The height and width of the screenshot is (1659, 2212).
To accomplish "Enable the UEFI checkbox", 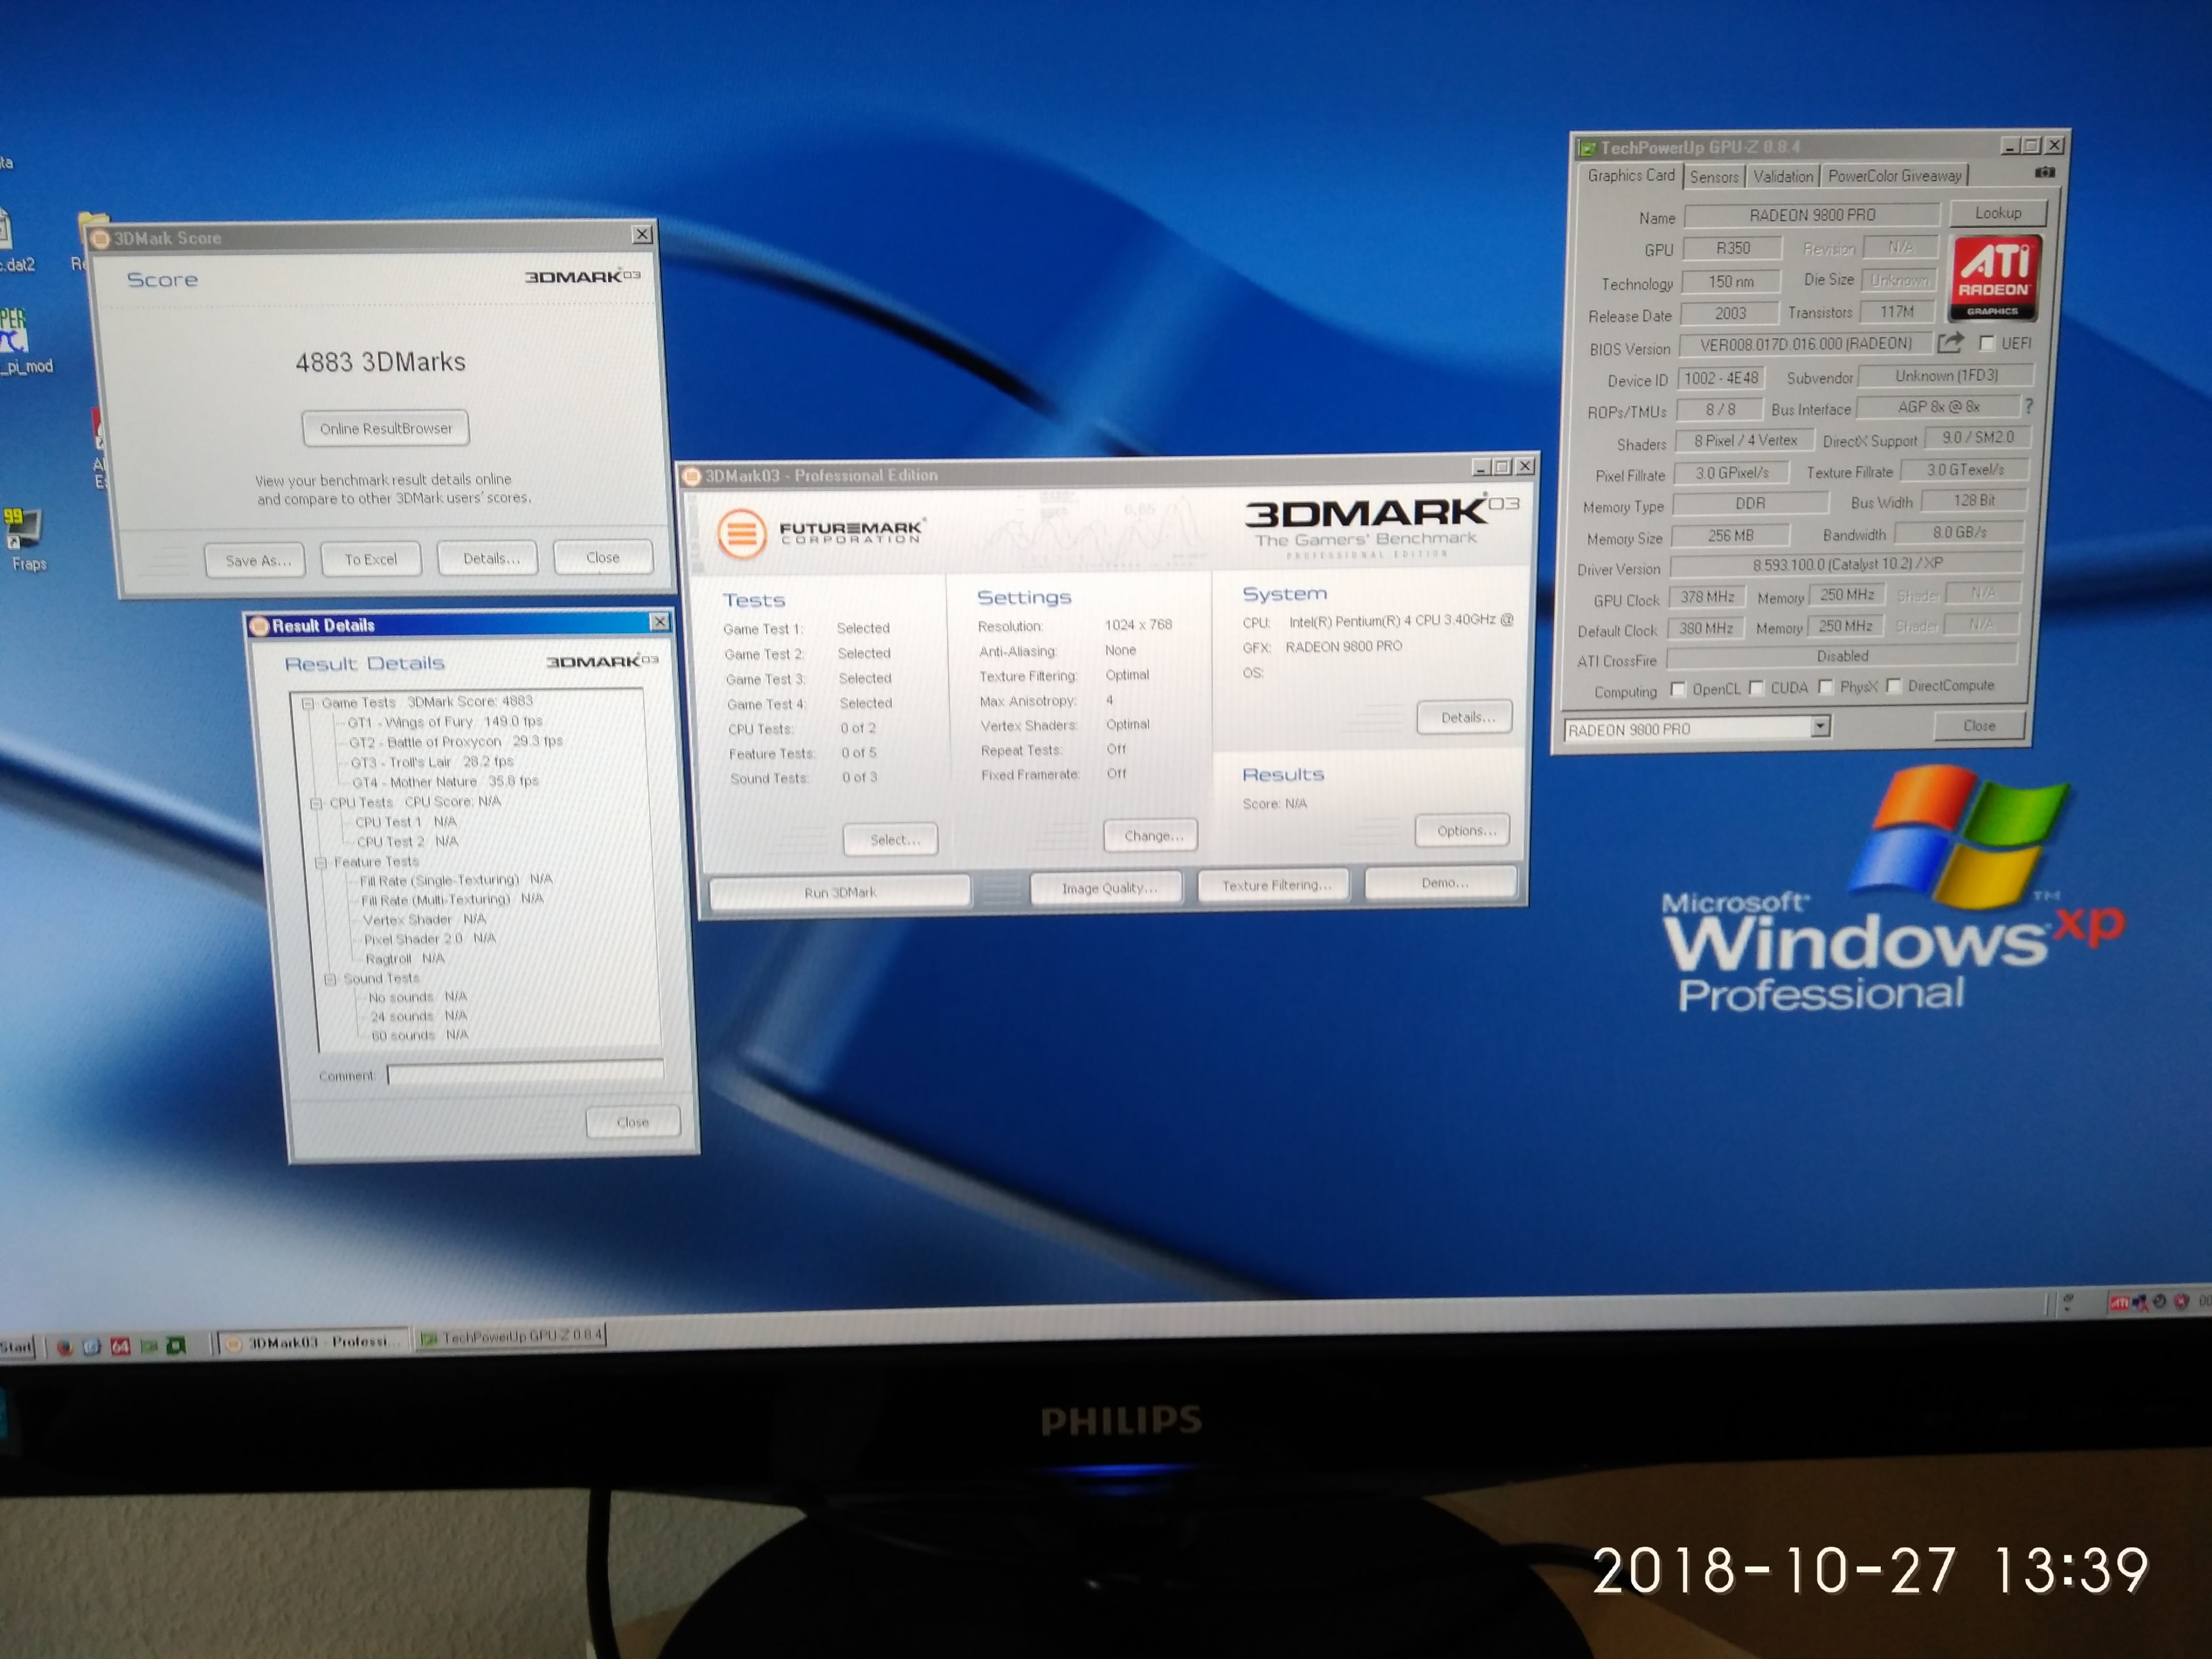I will (x=1987, y=343).
